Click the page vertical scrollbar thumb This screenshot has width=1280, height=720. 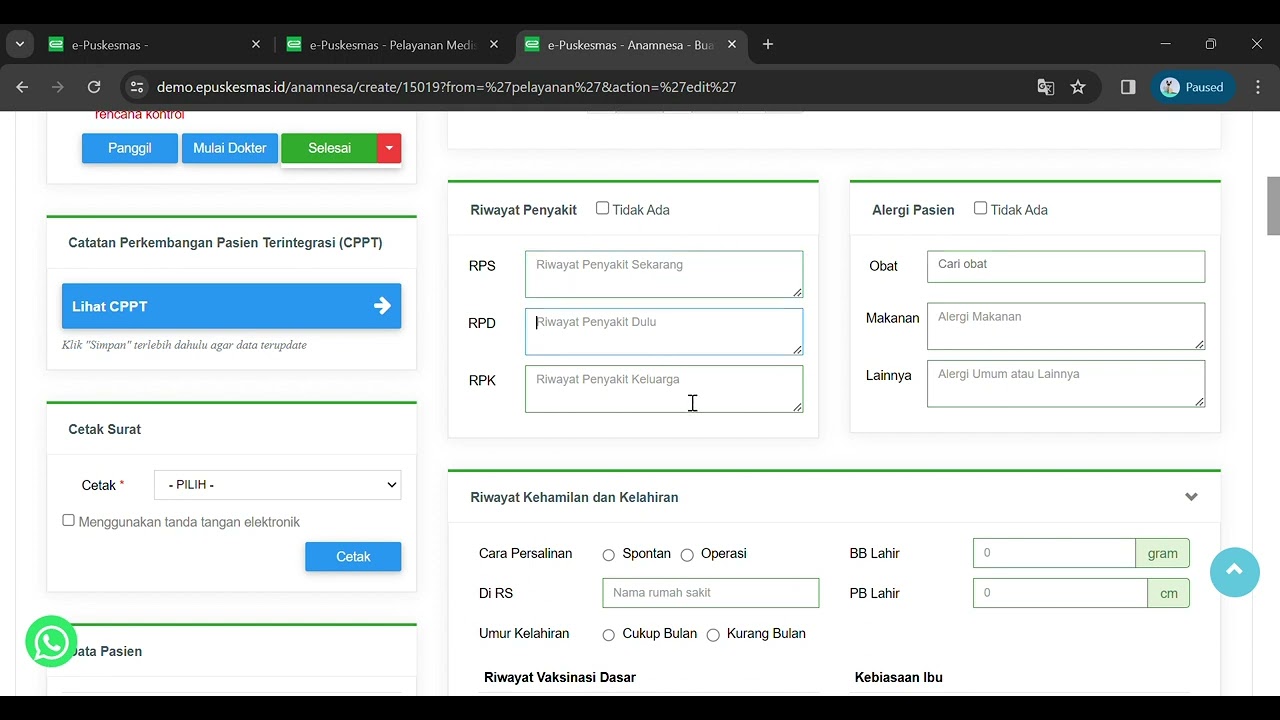click(1273, 205)
